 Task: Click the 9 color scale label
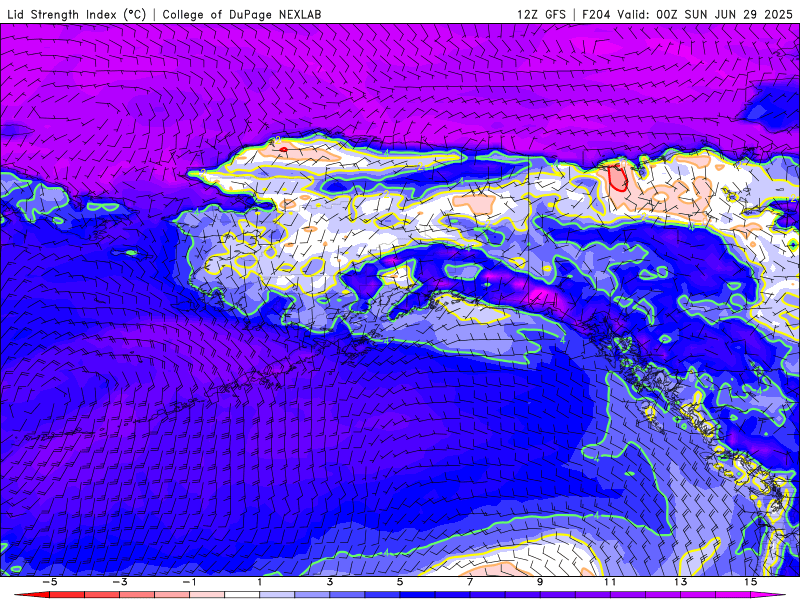click(540, 582)
